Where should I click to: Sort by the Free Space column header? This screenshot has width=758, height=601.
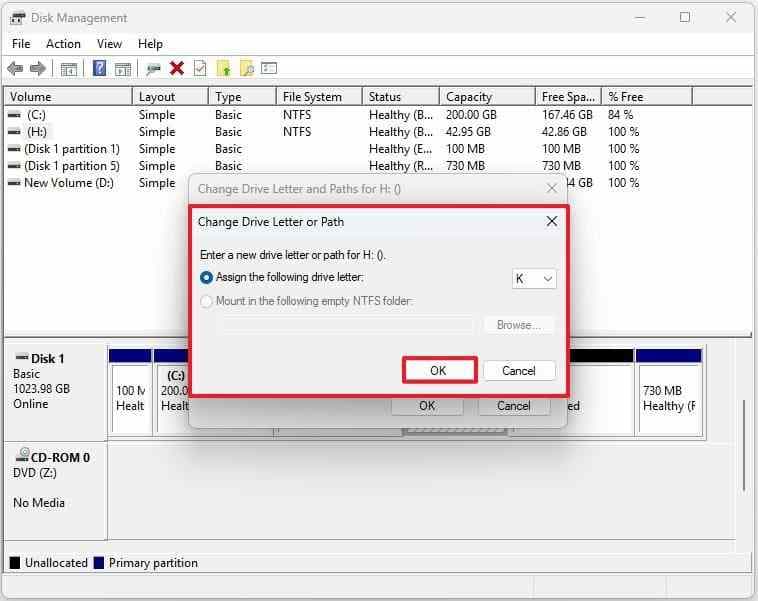coord(568,97)
